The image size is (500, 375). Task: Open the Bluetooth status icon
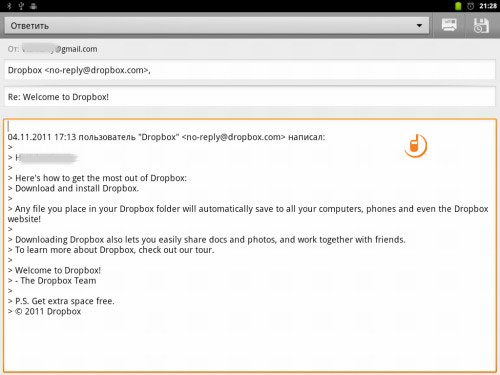(9, 6)
